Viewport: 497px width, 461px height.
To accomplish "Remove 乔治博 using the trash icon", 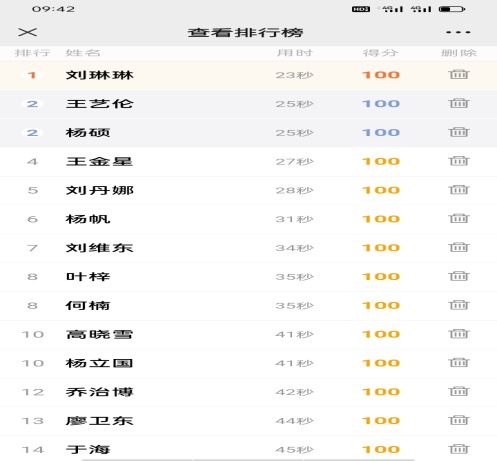I will (459, 391).
